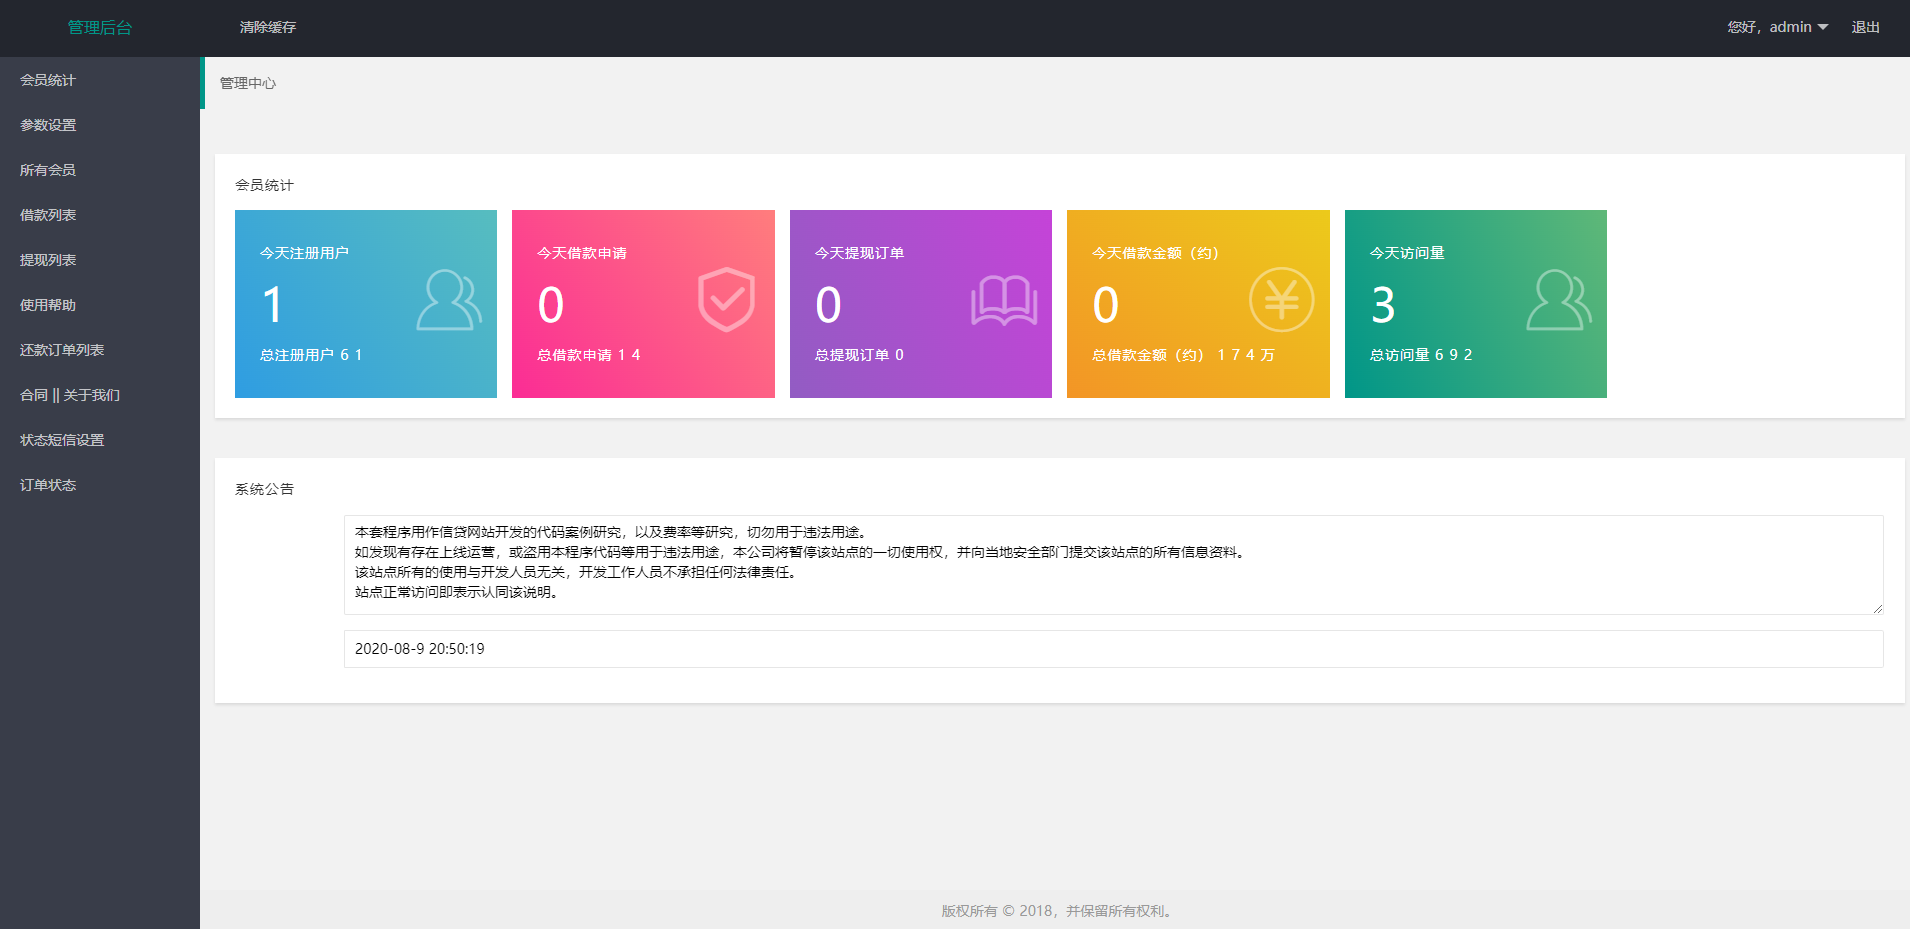
Task: Click the person icon on 今天访问量 card
Action: tap(1558, 298)
